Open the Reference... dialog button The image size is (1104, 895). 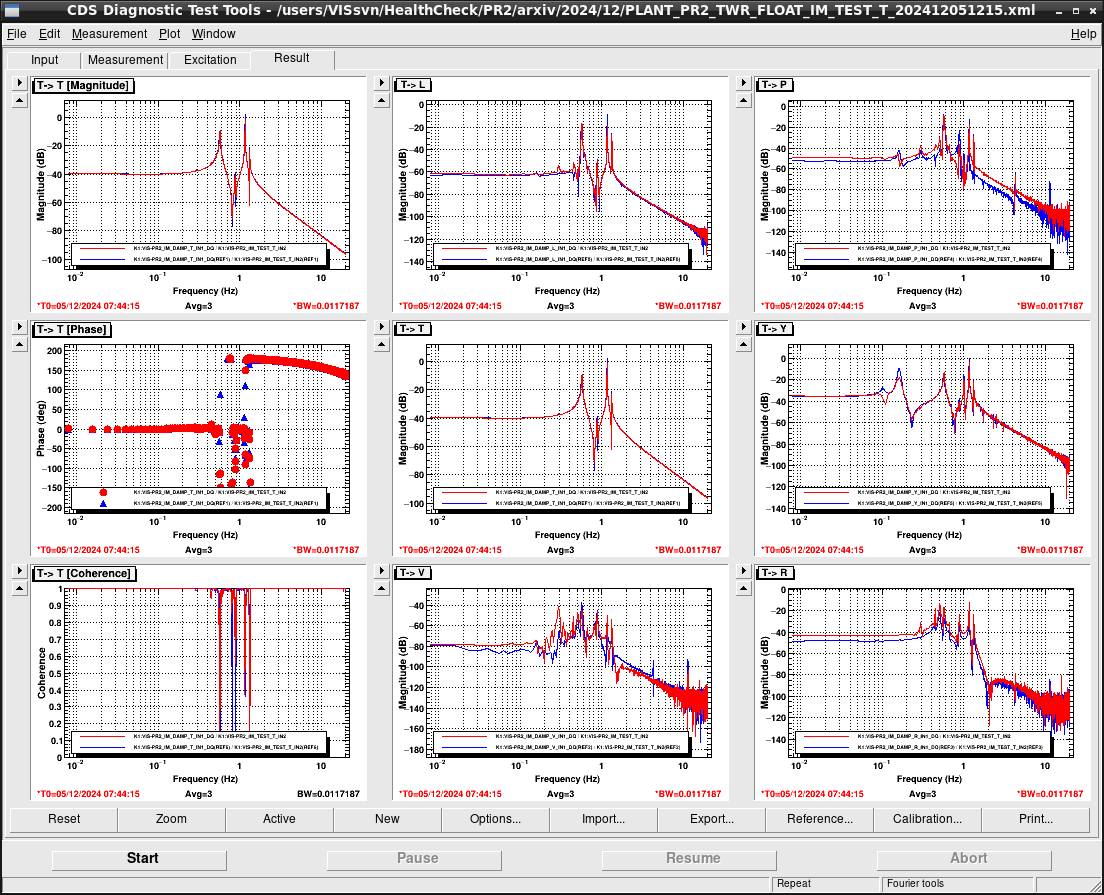(820, 819)
